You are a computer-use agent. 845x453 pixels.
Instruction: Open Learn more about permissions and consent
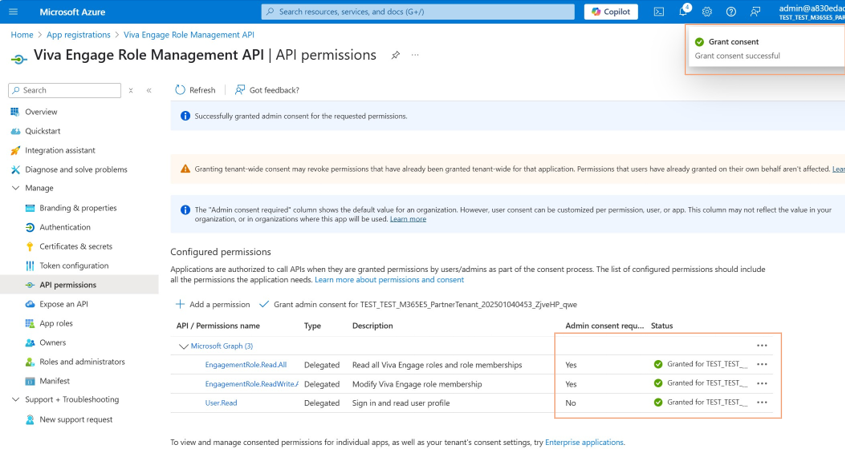click(x=389, y=280)
